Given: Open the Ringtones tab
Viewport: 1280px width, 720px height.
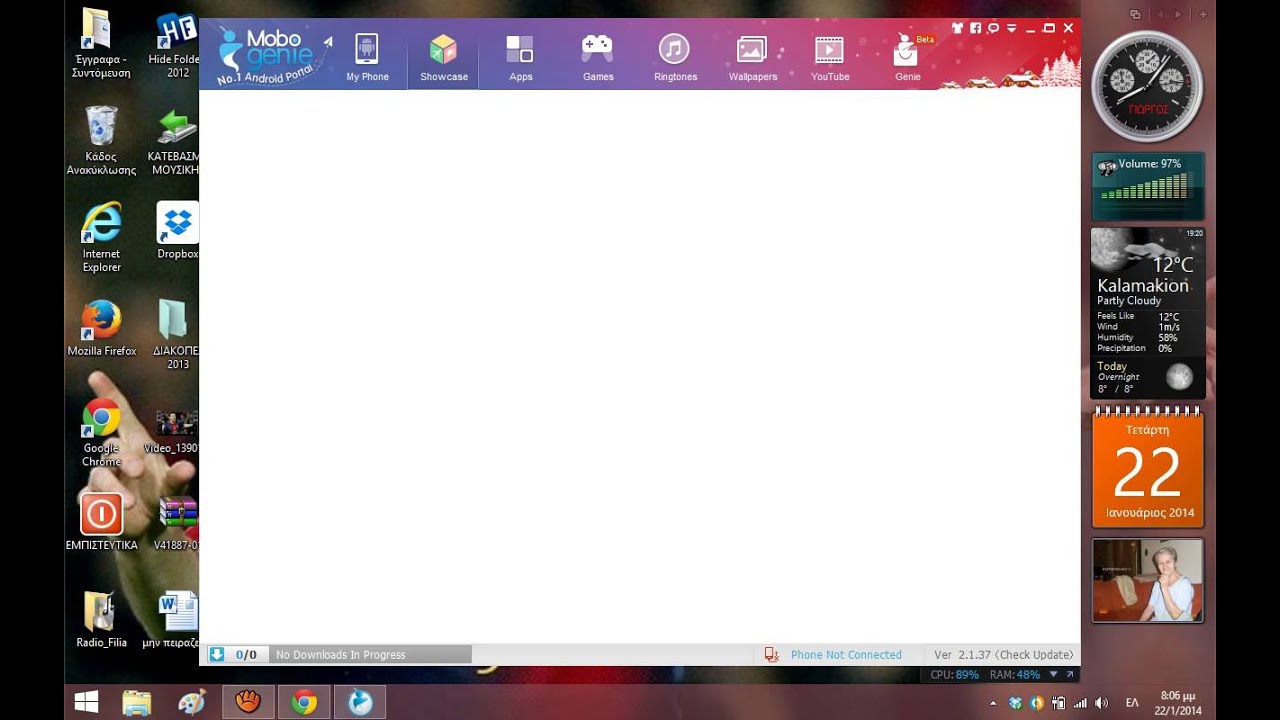Looking at the screenshot, I should pos(675,58).
